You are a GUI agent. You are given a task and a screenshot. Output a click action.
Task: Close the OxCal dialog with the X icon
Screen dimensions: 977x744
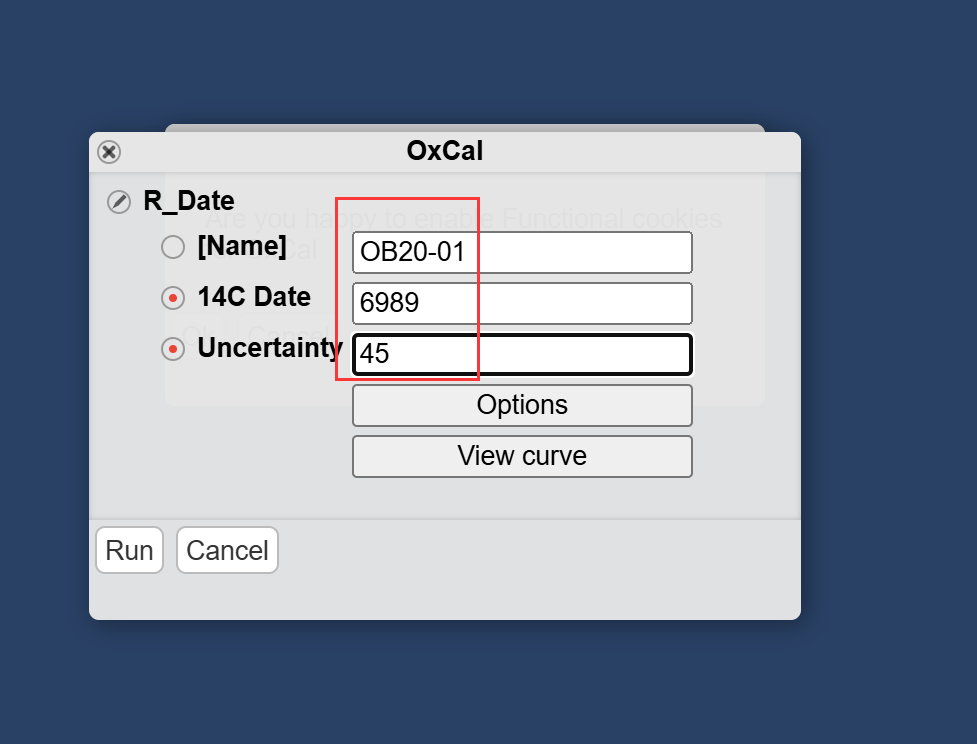pos(109,152)
